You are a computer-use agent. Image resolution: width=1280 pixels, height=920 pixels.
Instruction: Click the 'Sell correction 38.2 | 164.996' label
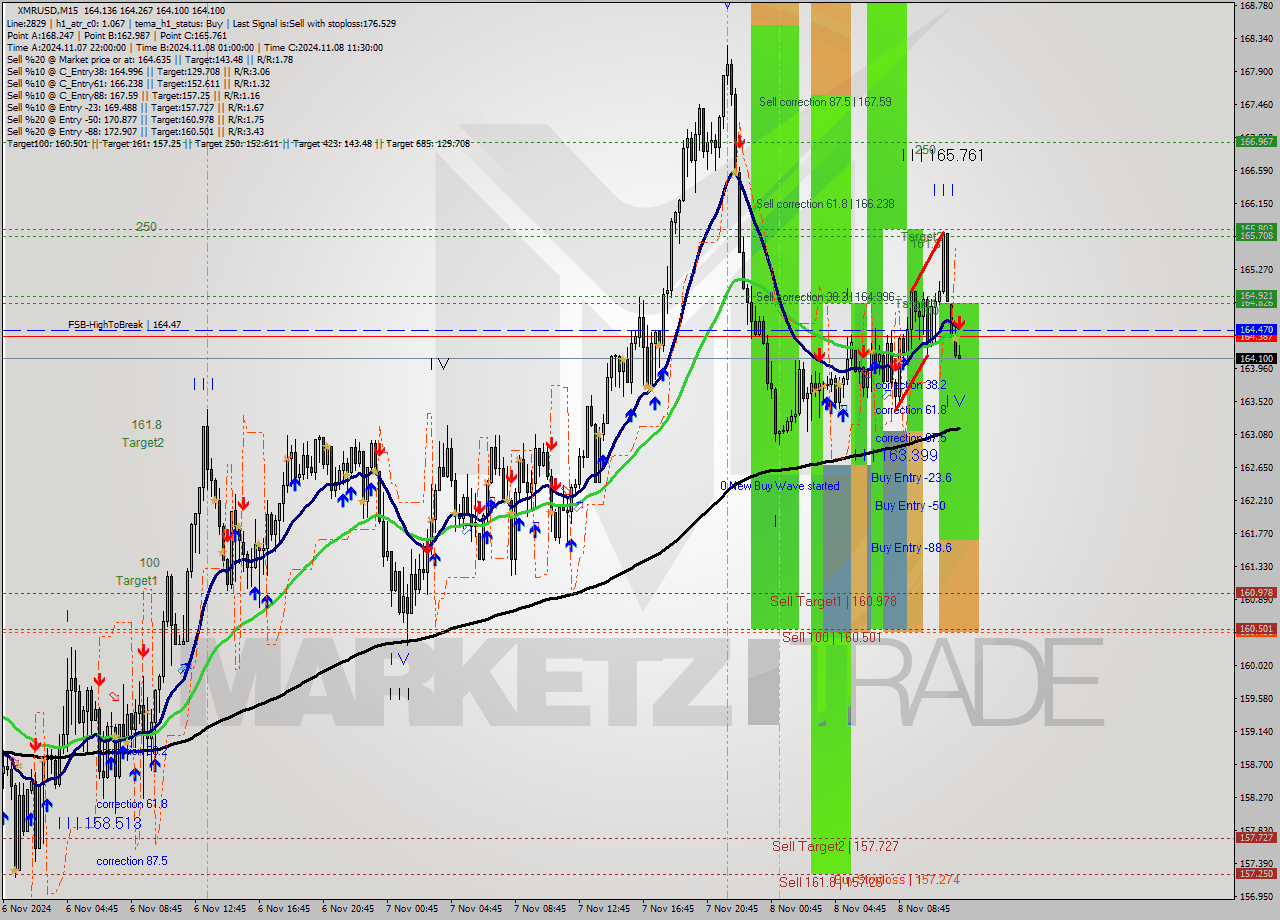(825, 298)
